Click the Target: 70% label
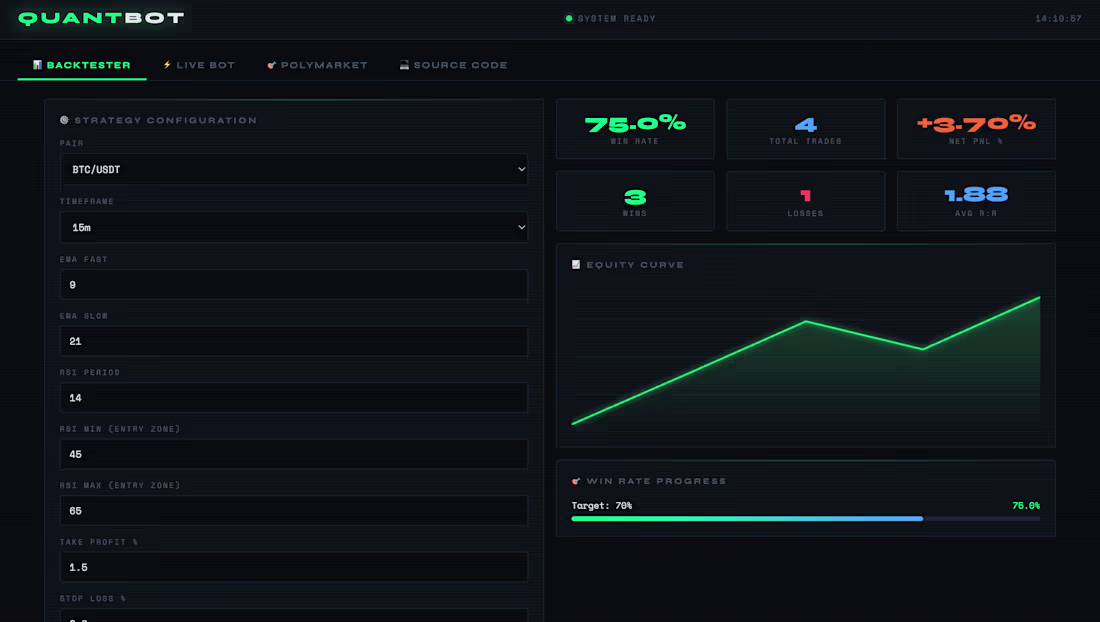1100x622 pixels. click(x=602, y=506)
